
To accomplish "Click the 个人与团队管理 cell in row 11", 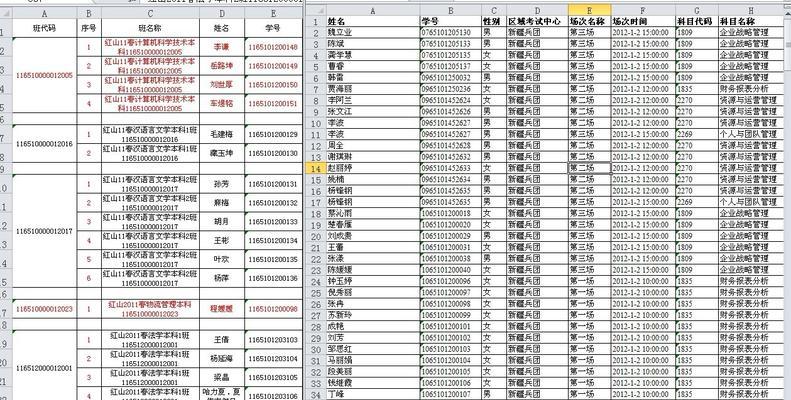I will pos(751,135).
